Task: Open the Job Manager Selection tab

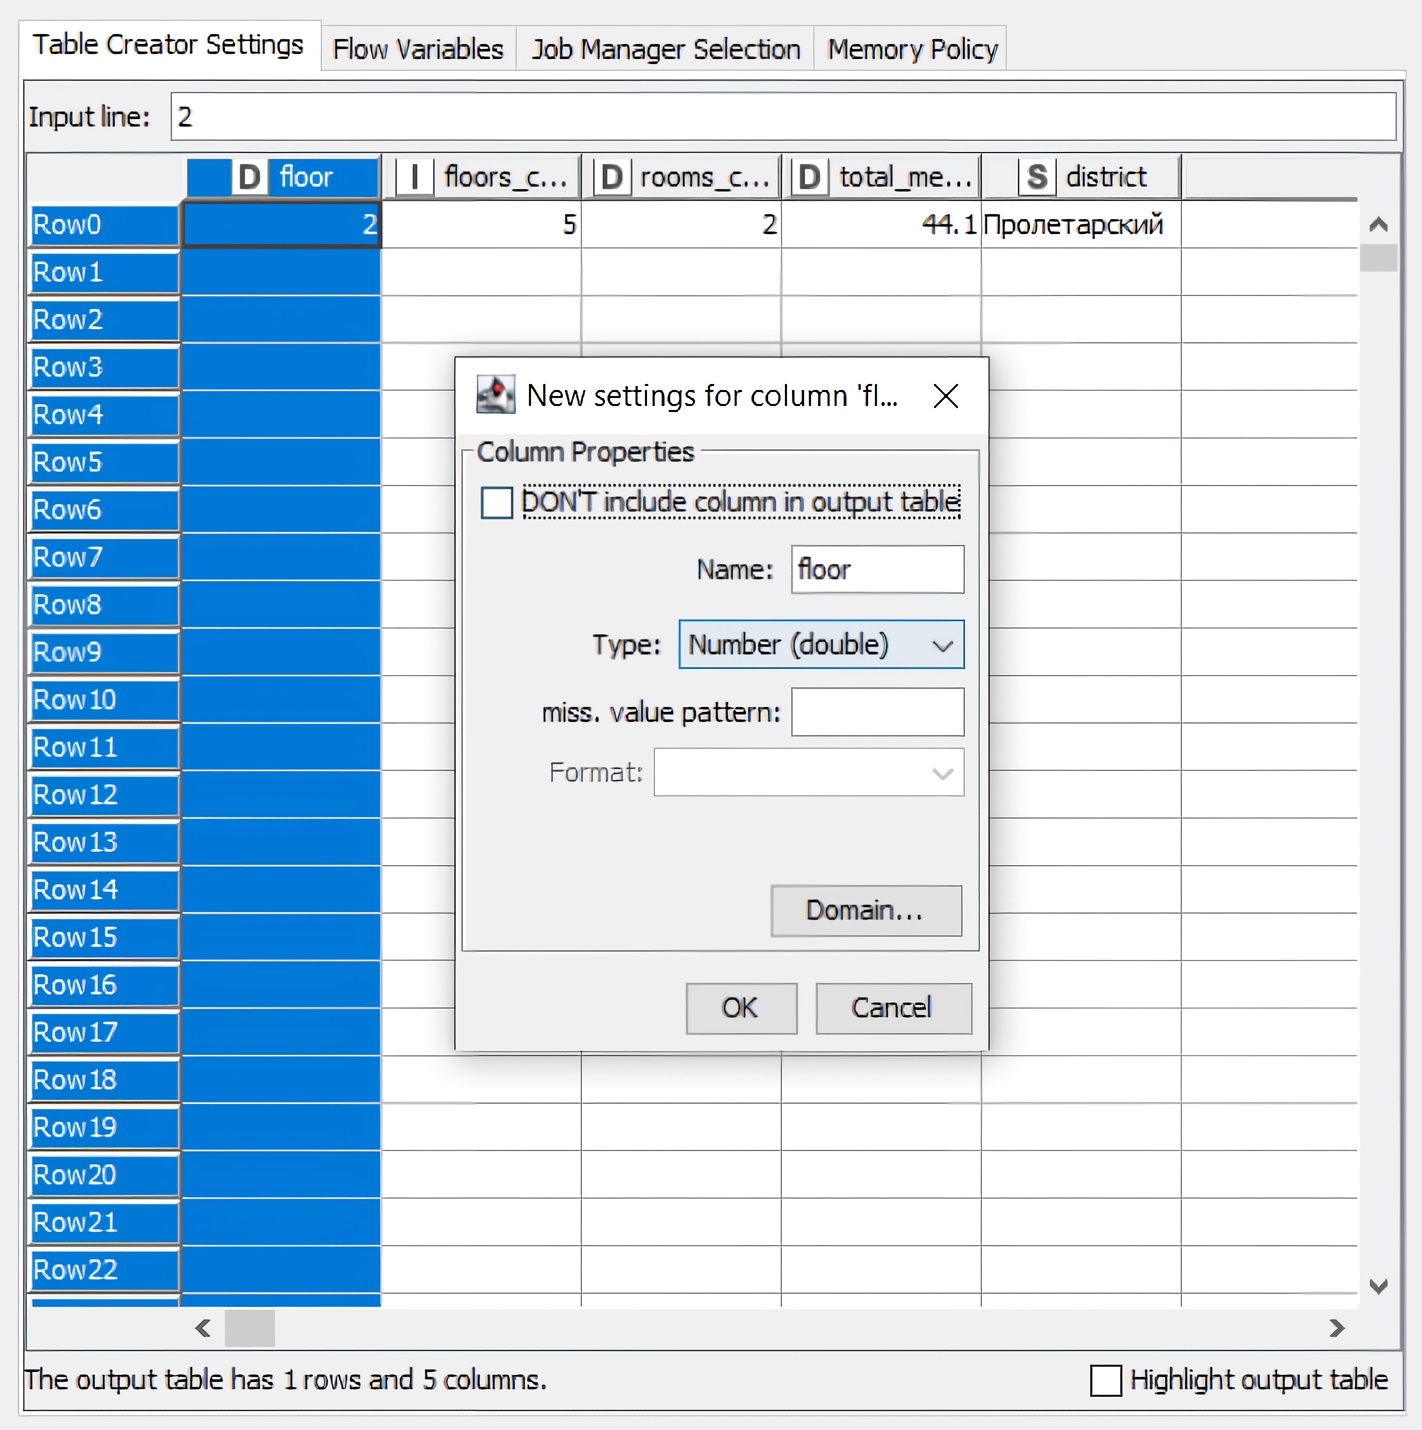Action: tap(665, 49)
